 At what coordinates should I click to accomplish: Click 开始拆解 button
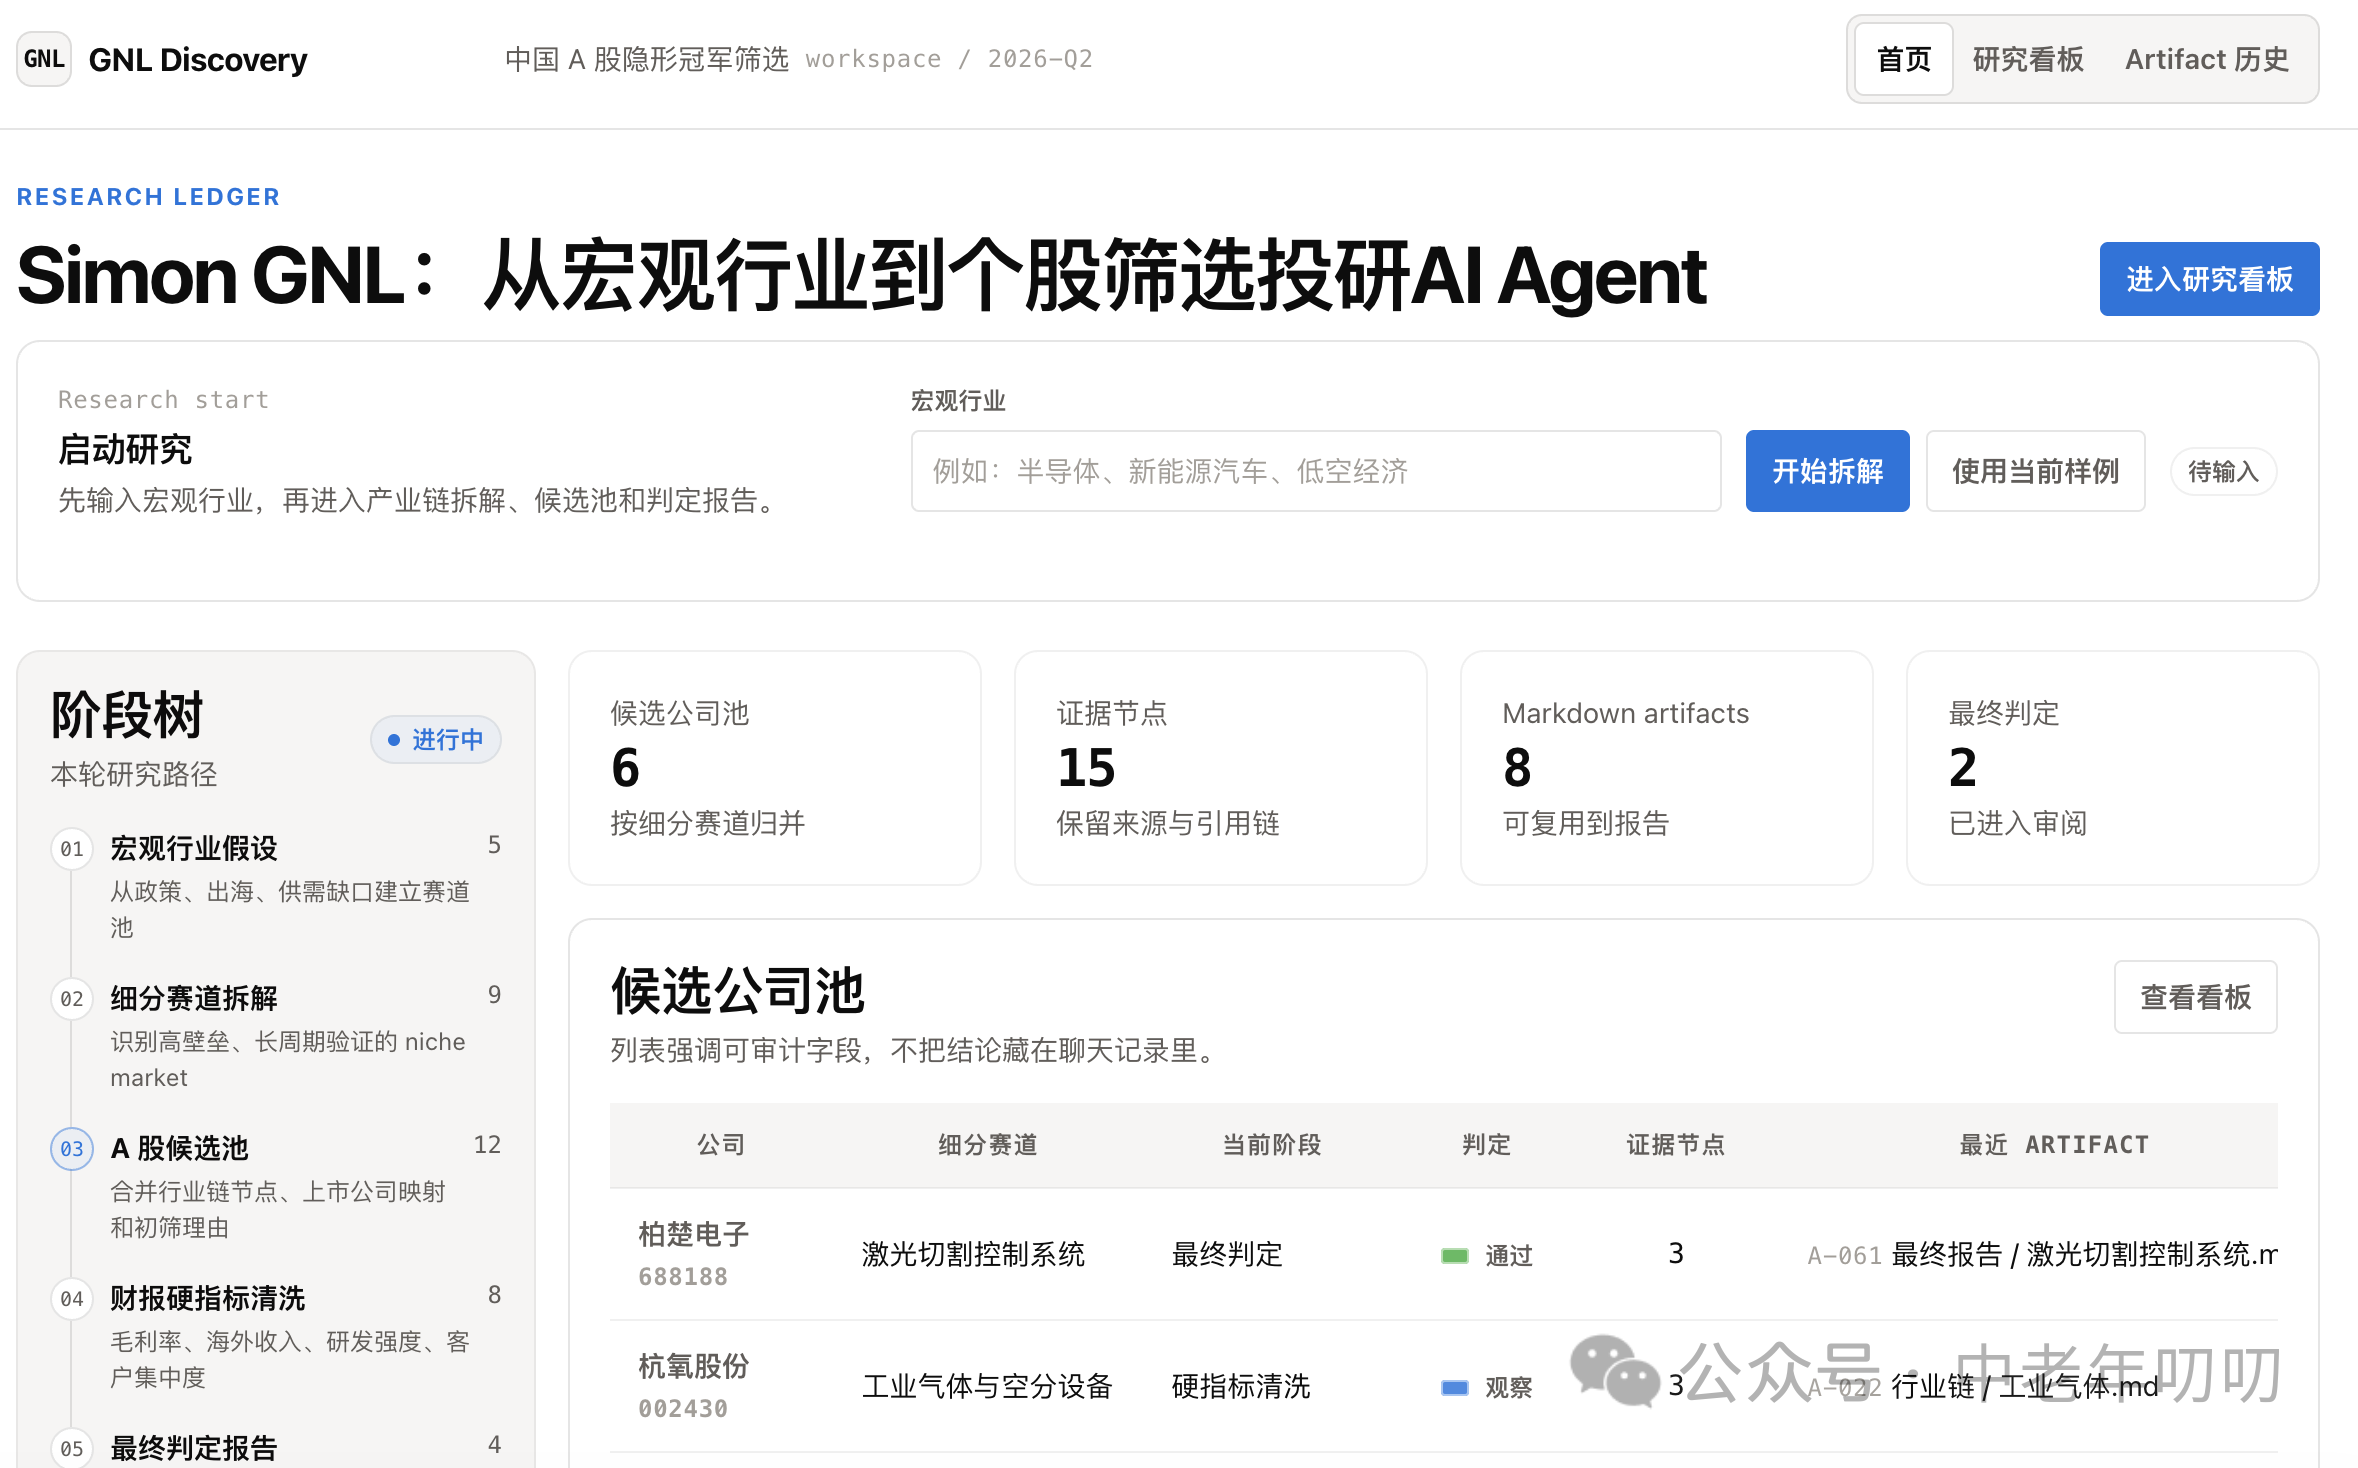click(1827, 471)
